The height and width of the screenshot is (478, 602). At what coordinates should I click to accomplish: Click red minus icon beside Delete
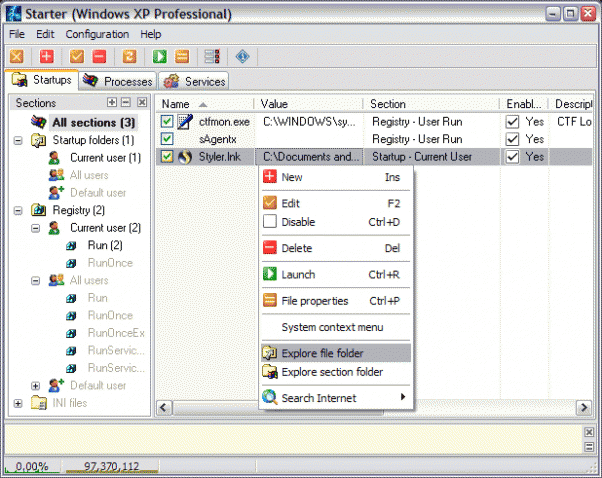[x=270, y=248]
